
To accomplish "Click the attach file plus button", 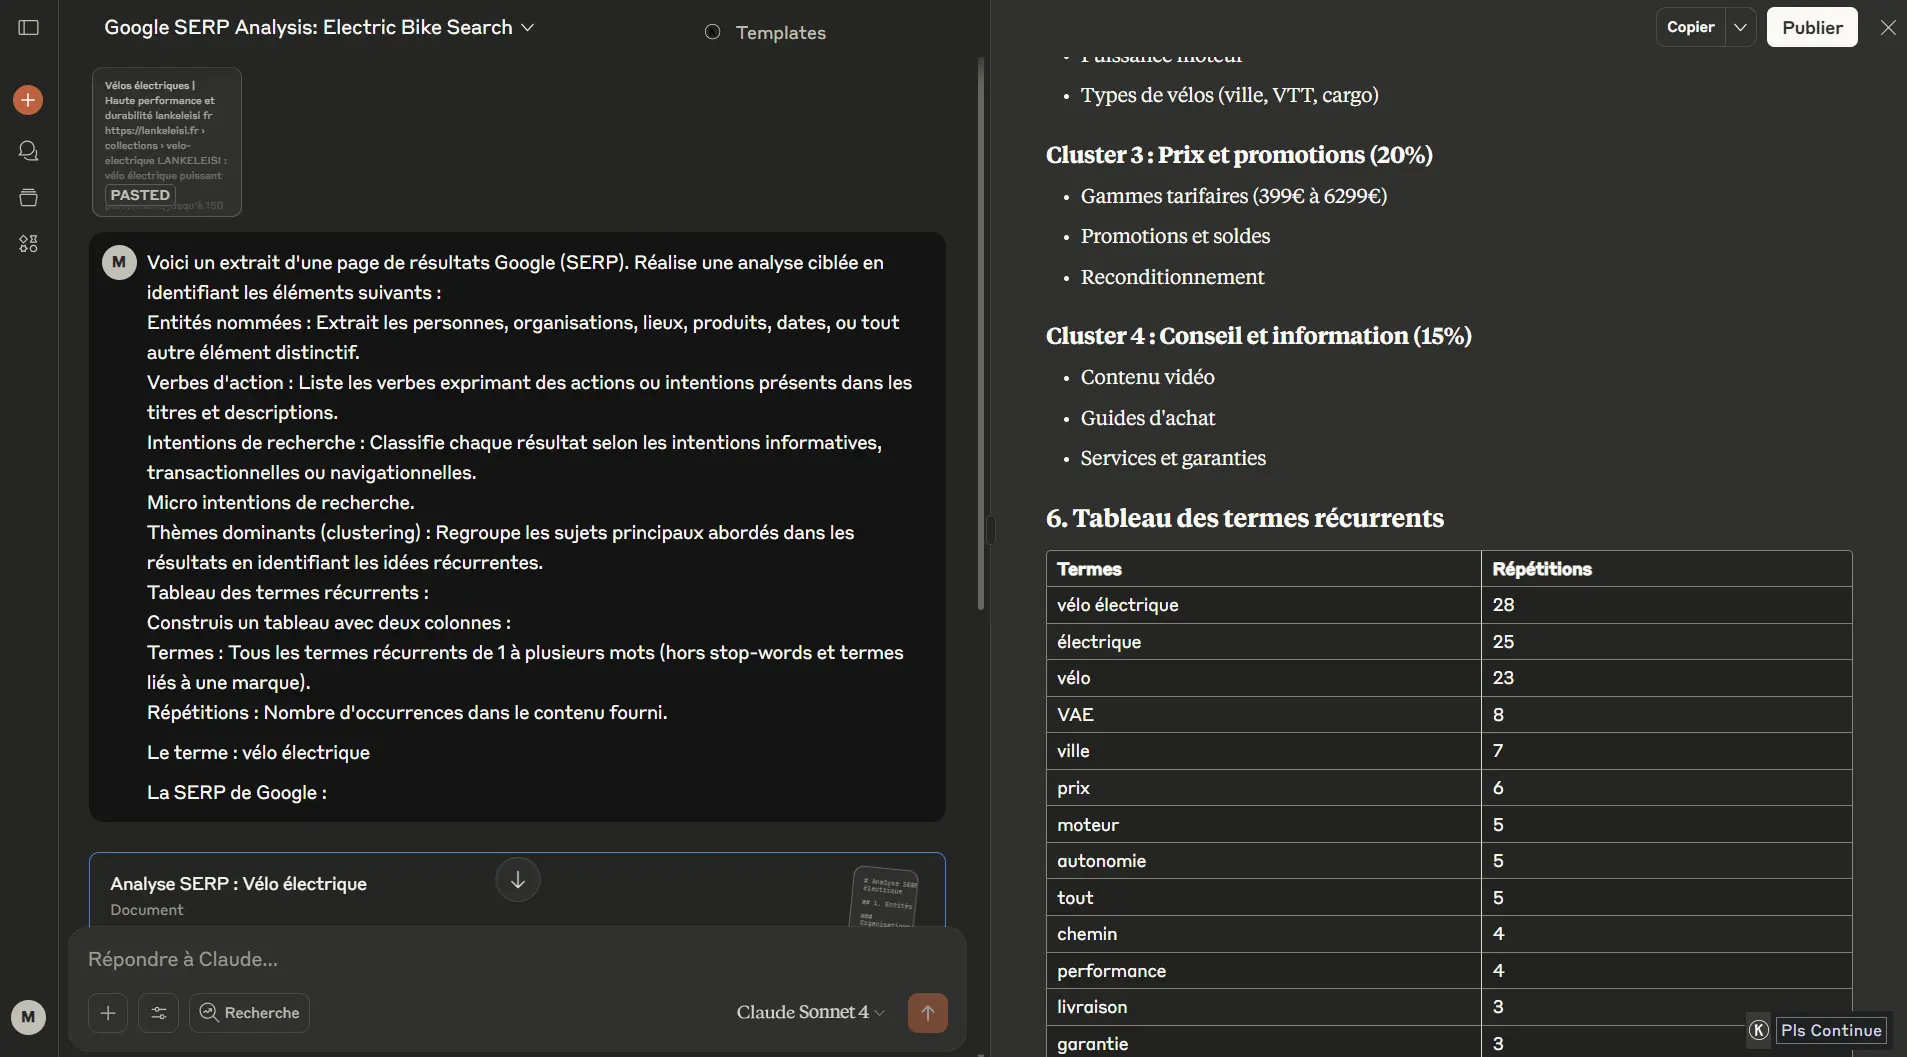I will (x=108, y=1013).
